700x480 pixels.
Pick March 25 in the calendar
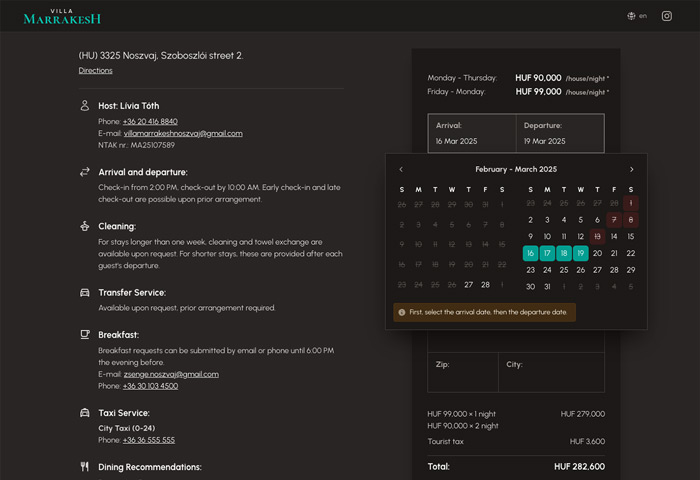point(563,270)
